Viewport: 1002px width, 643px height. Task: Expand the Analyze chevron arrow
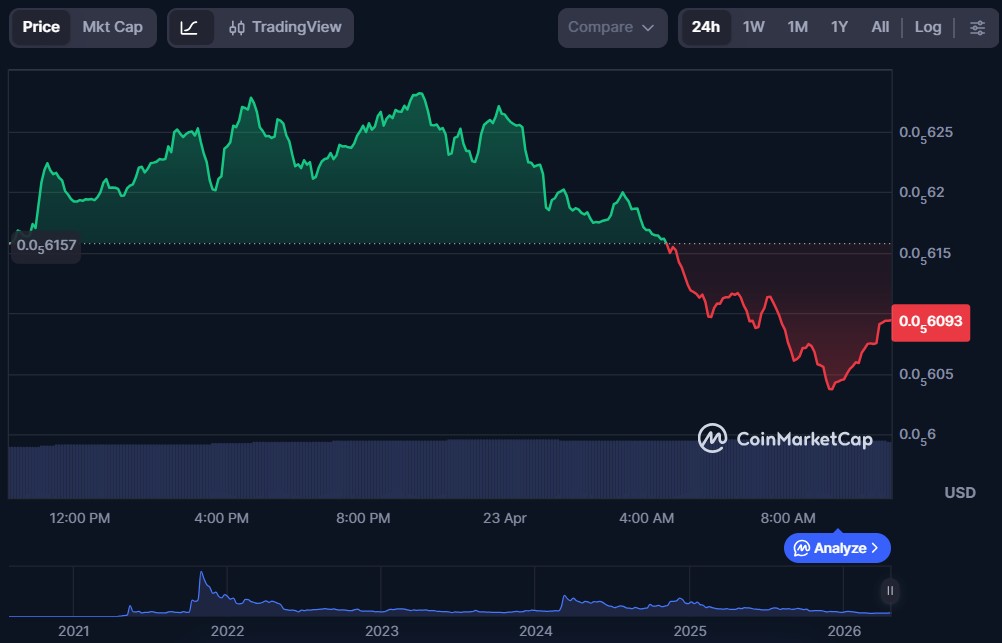click(875, 548)
